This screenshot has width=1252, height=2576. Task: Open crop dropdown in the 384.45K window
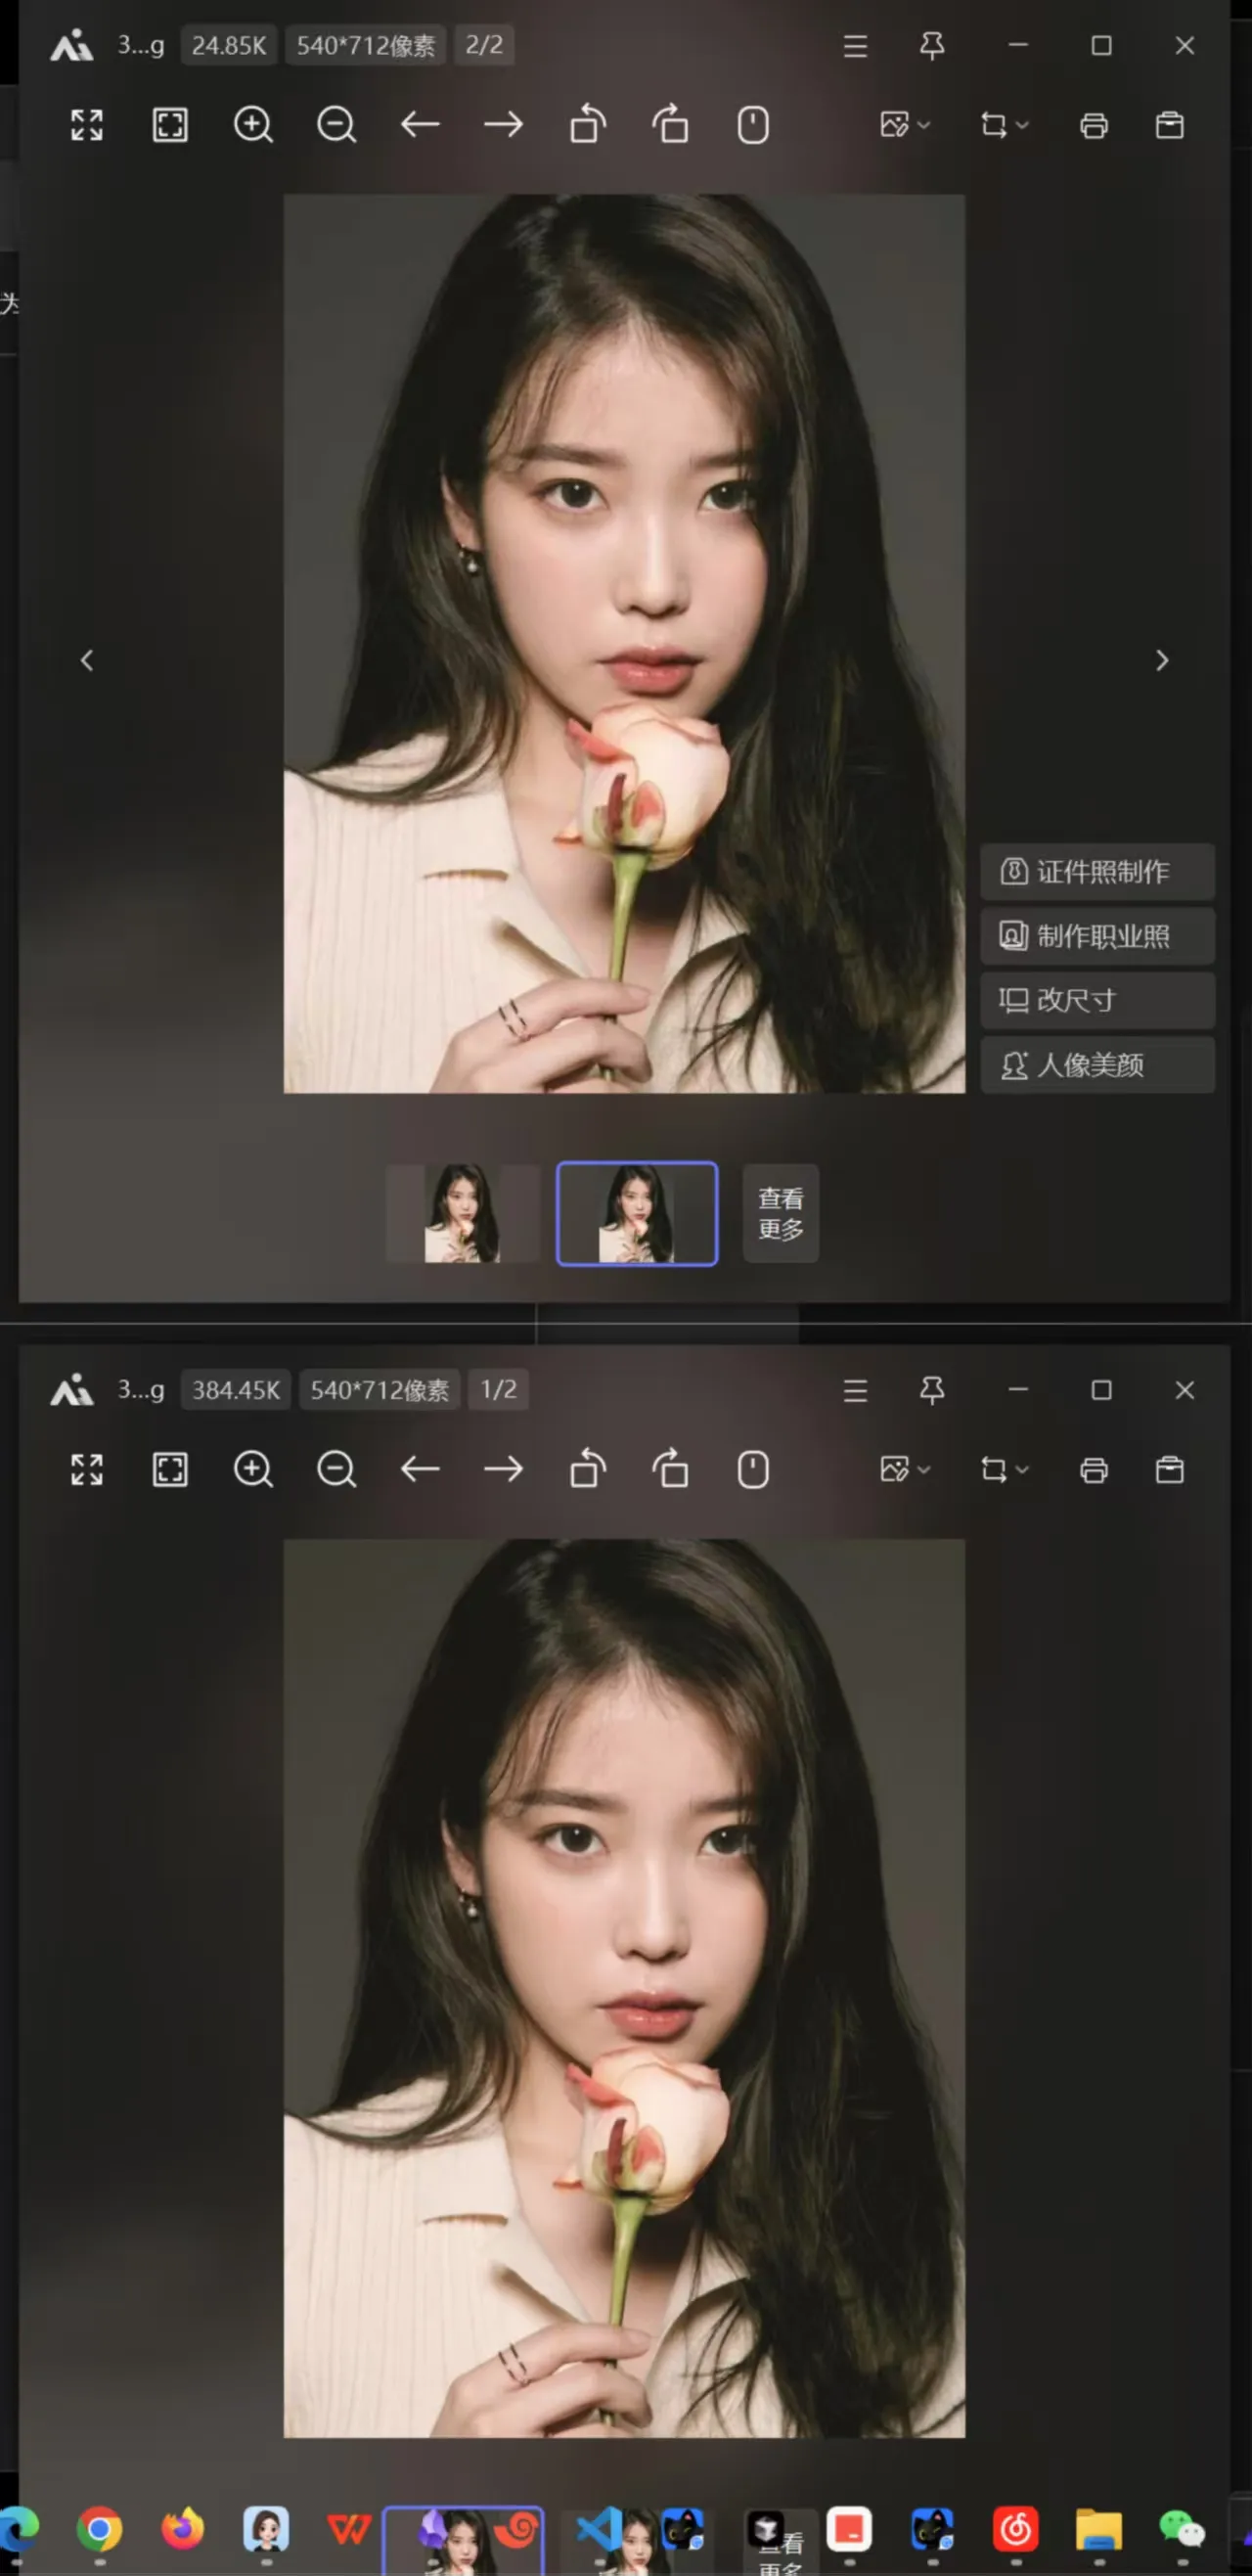(1004, 1470)
